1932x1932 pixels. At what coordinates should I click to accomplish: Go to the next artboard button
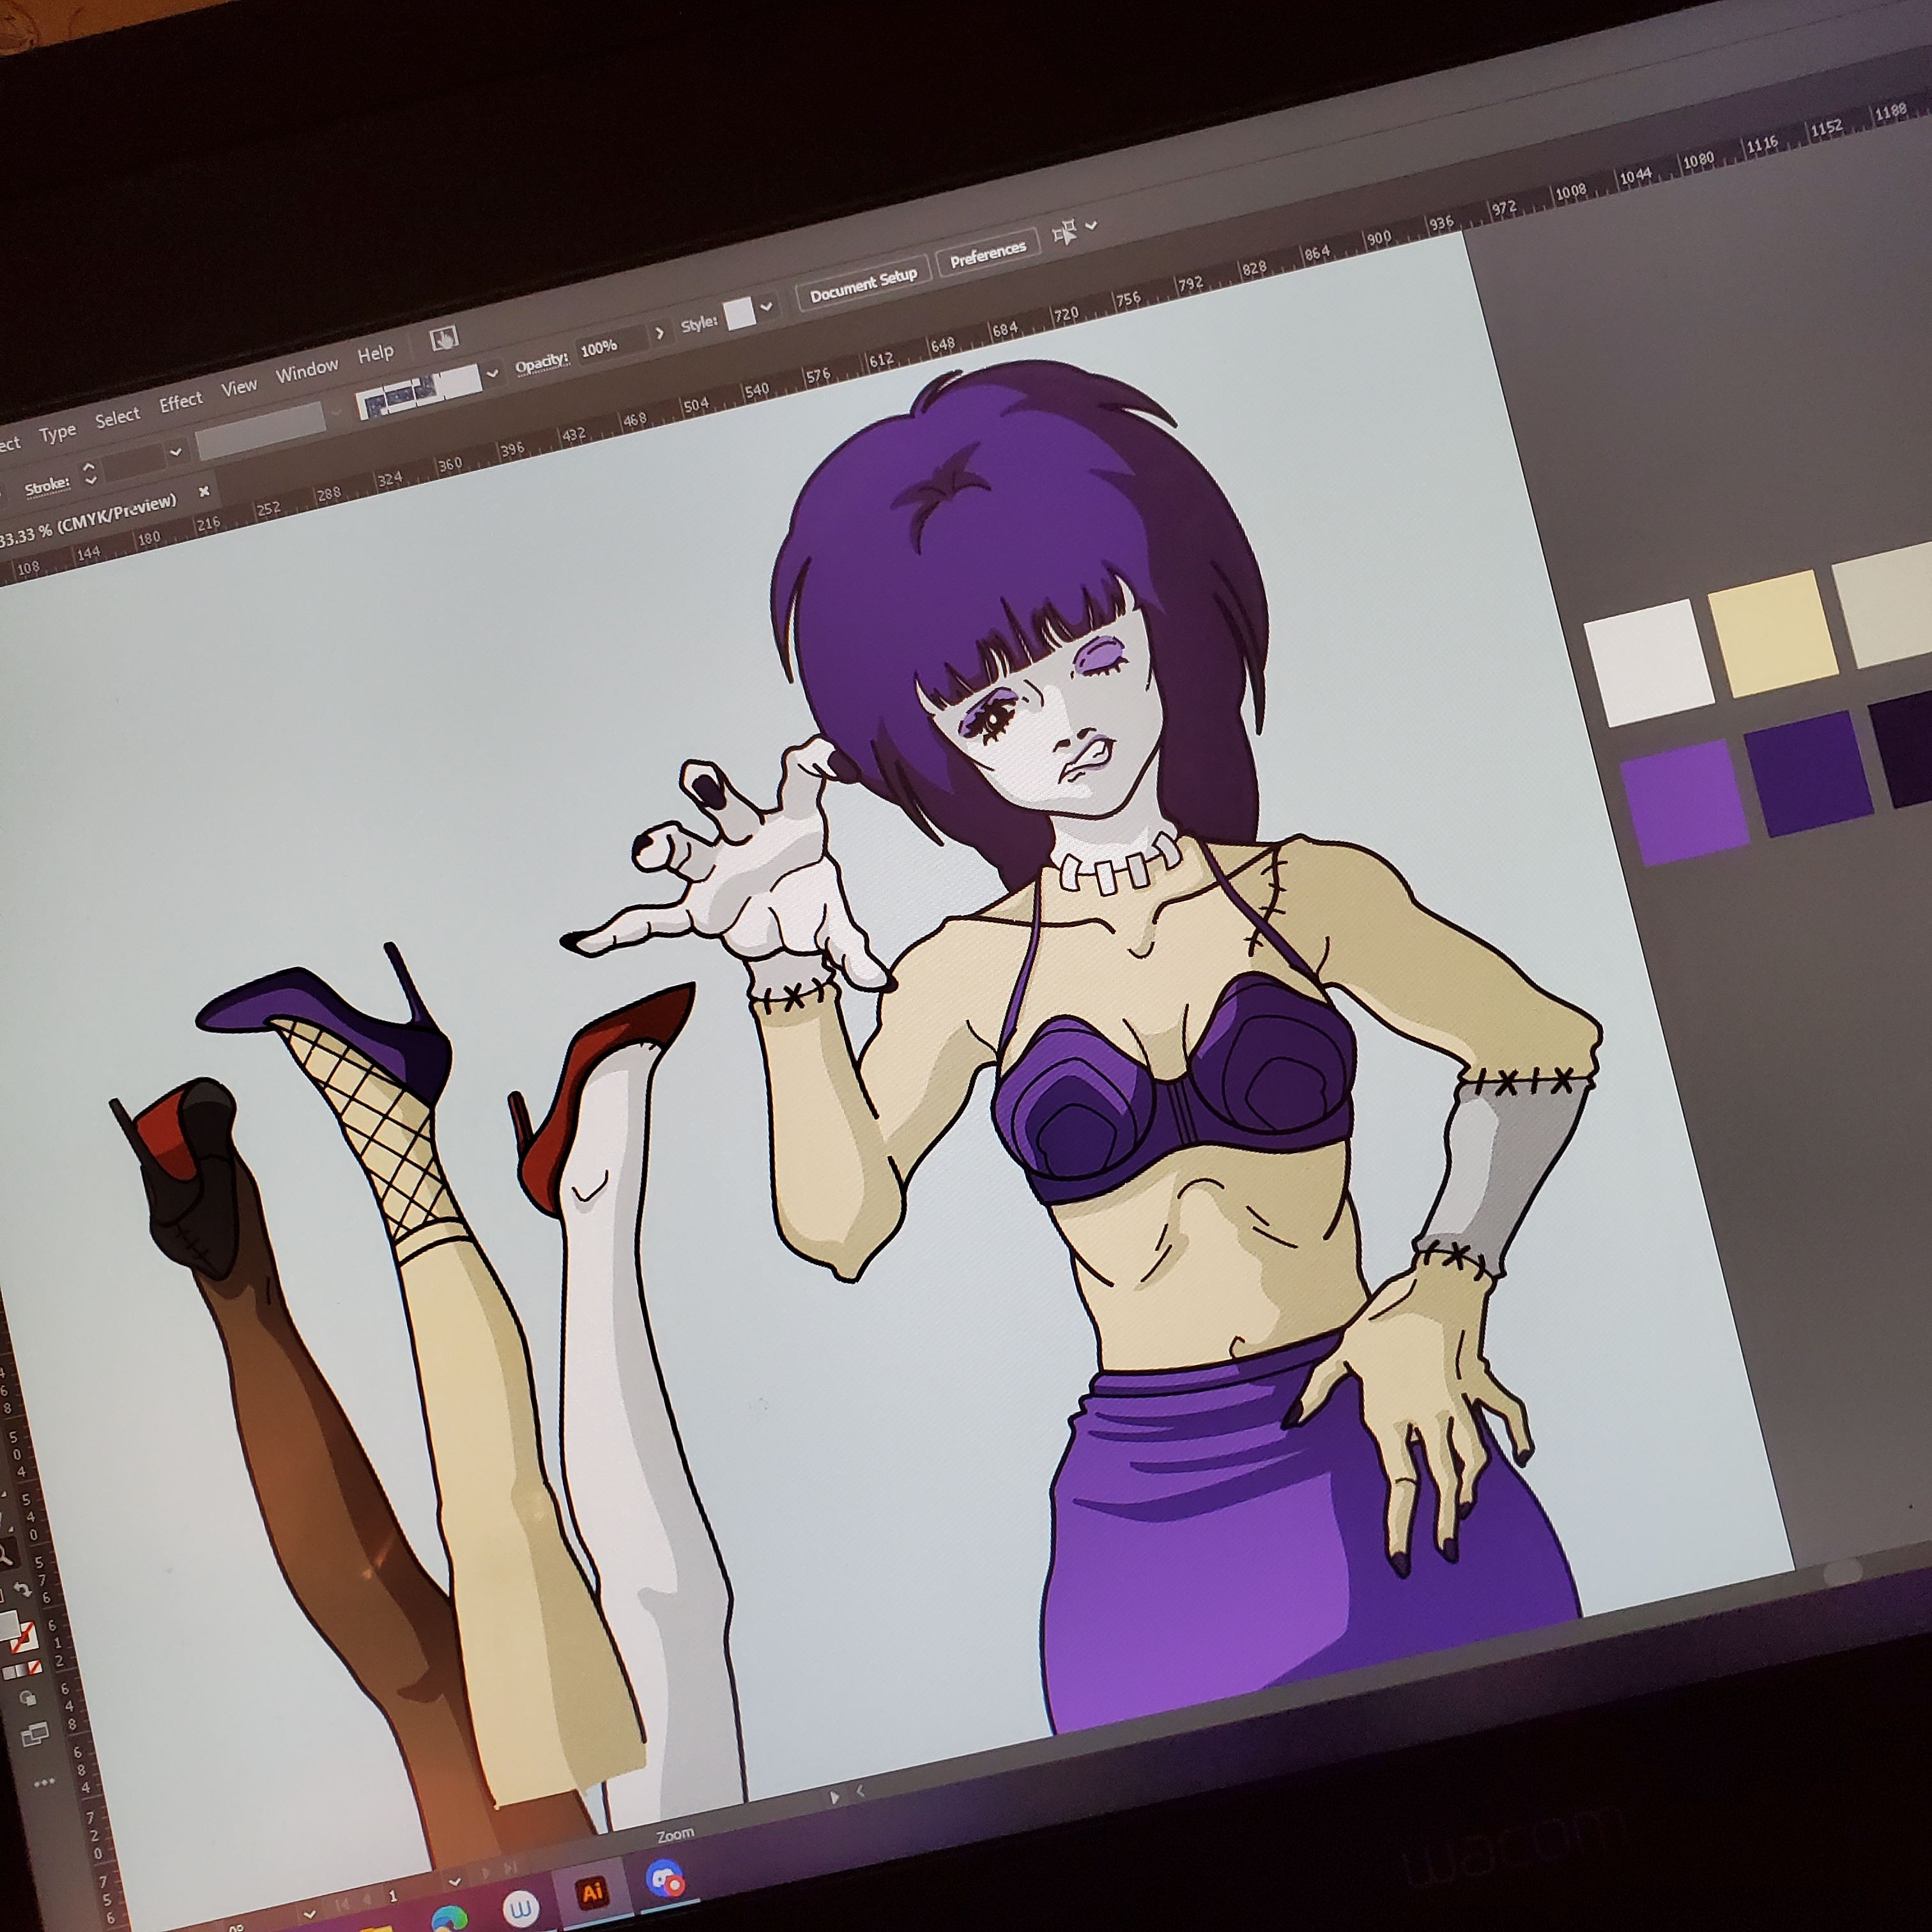pos(486,1873)
